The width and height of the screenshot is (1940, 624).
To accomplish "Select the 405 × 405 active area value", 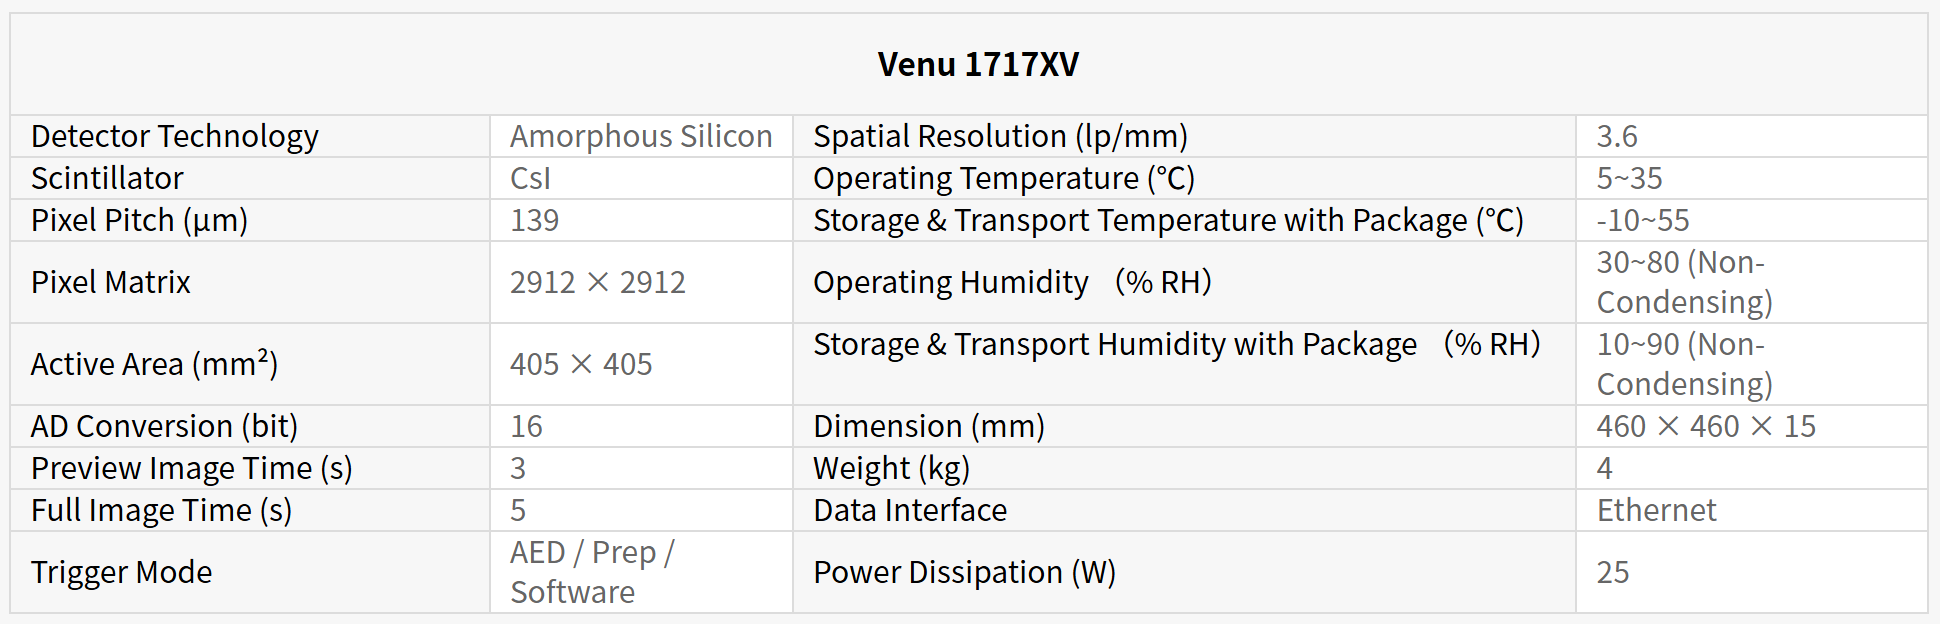I will 581,364.
